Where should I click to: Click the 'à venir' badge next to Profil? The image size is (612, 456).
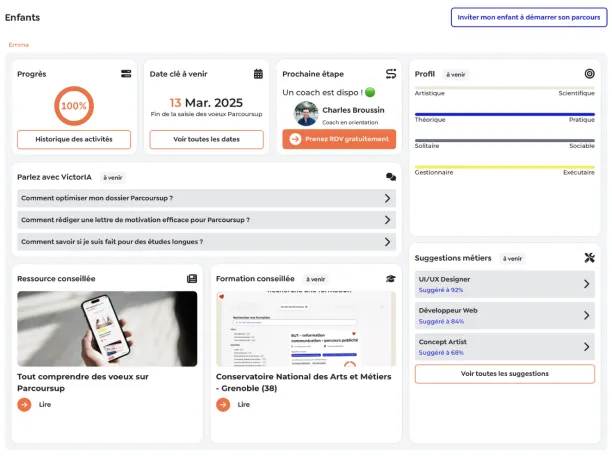coord(455,75)
